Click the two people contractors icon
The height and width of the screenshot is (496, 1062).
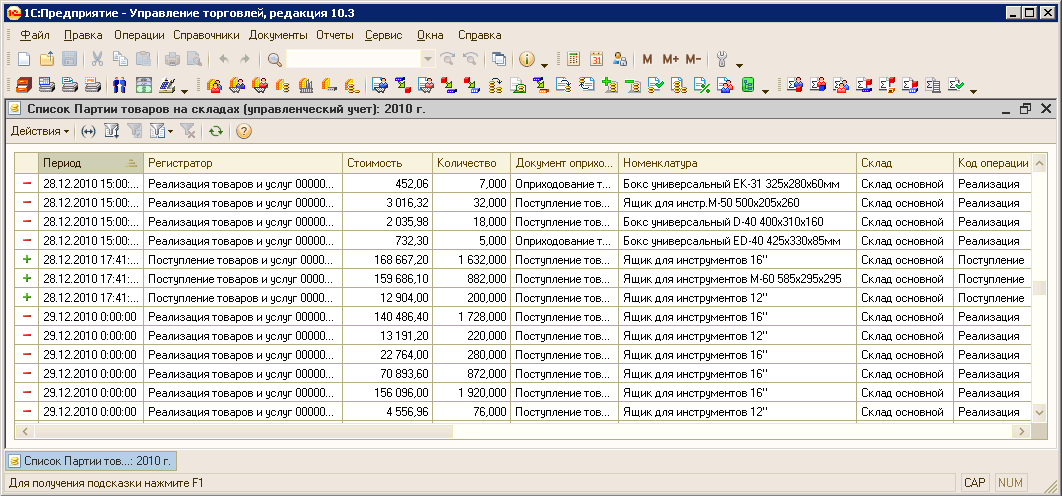pos(119,85)
